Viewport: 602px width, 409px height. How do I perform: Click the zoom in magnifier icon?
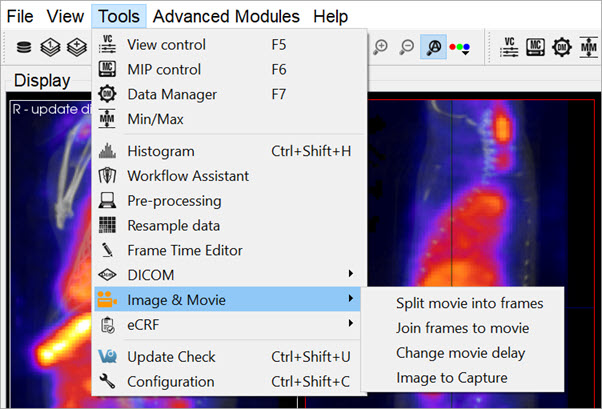(x=381, y=47)
